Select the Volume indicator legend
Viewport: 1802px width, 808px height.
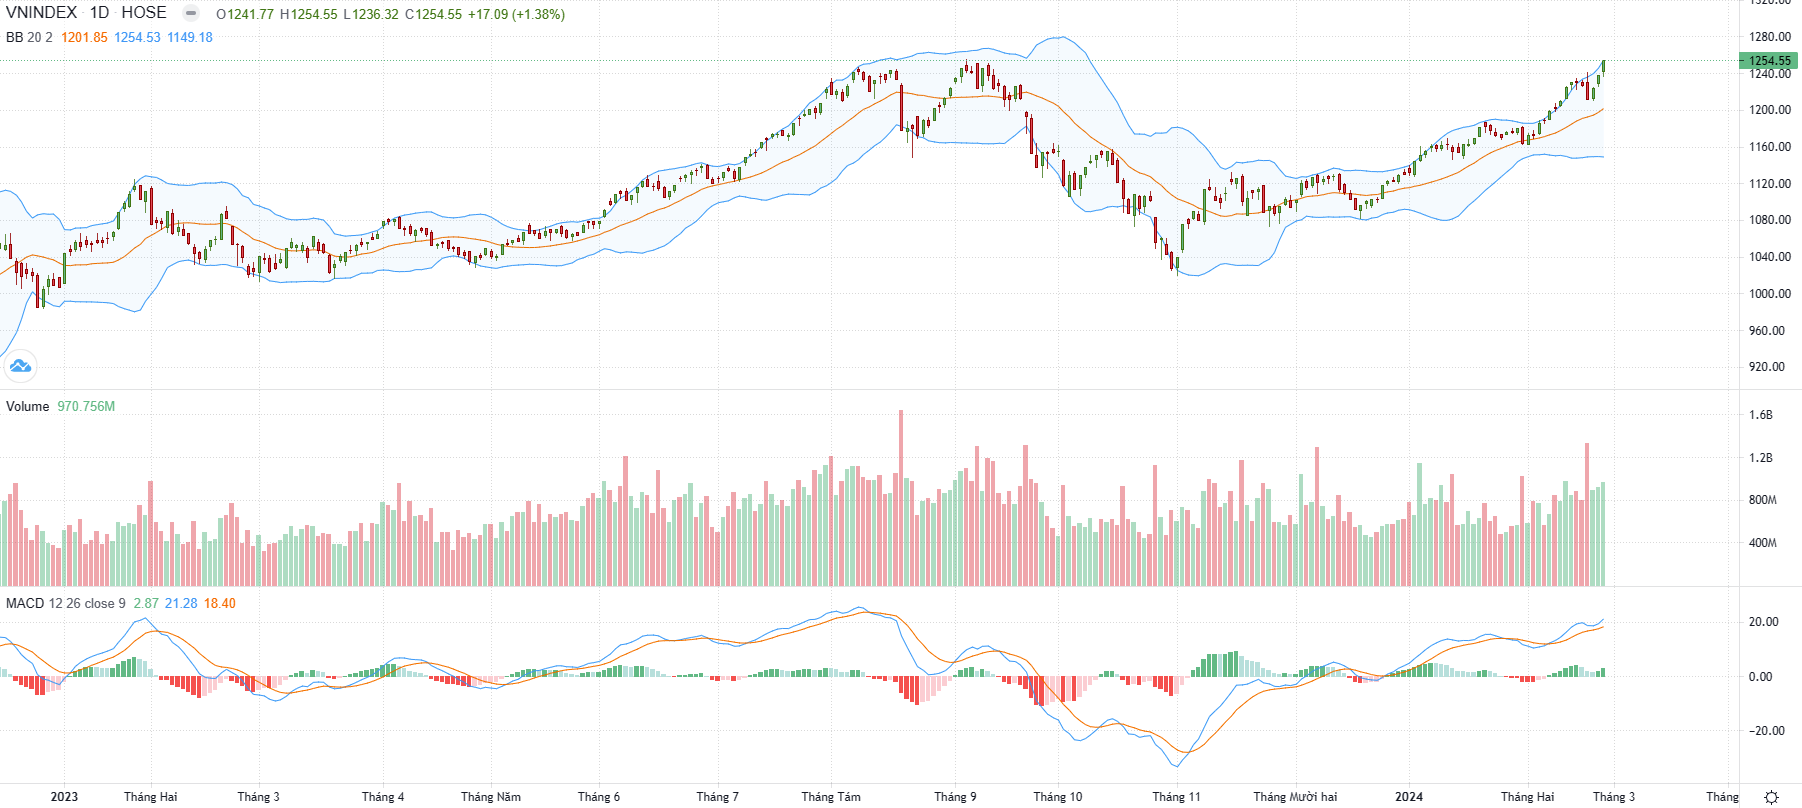28,406
